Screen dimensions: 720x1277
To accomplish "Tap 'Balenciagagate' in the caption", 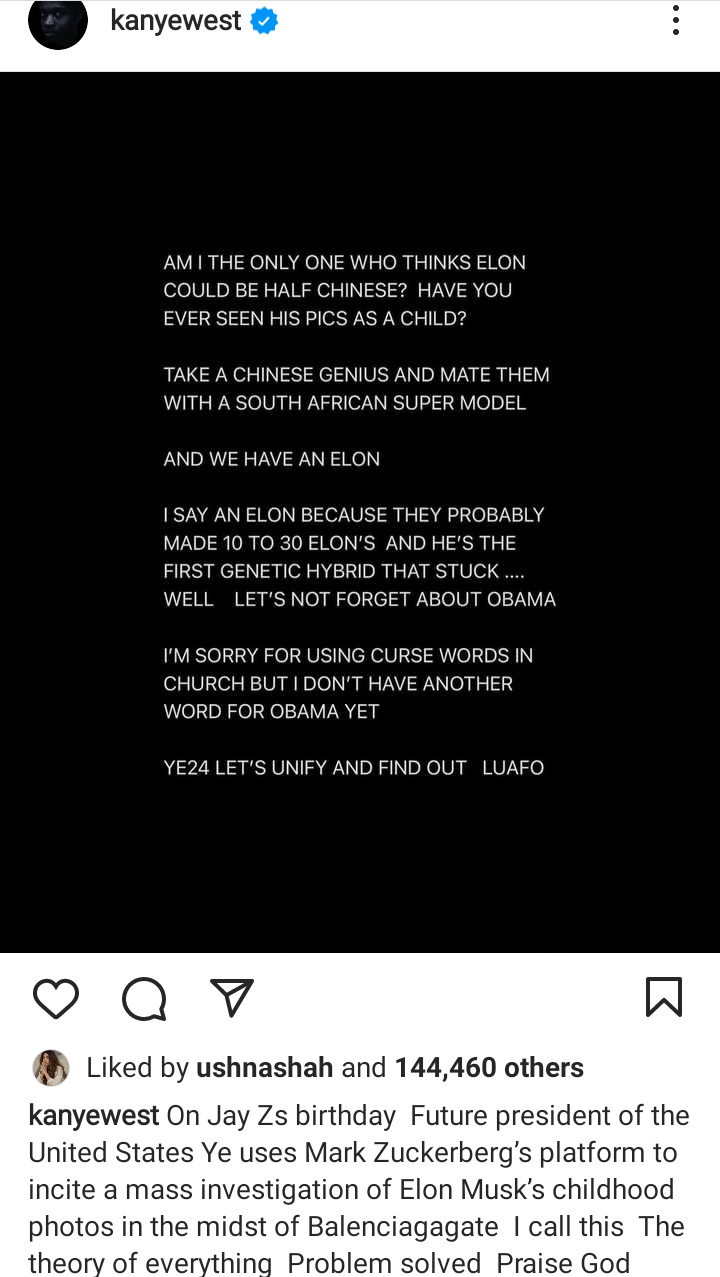I will (x=402, y=1227).
